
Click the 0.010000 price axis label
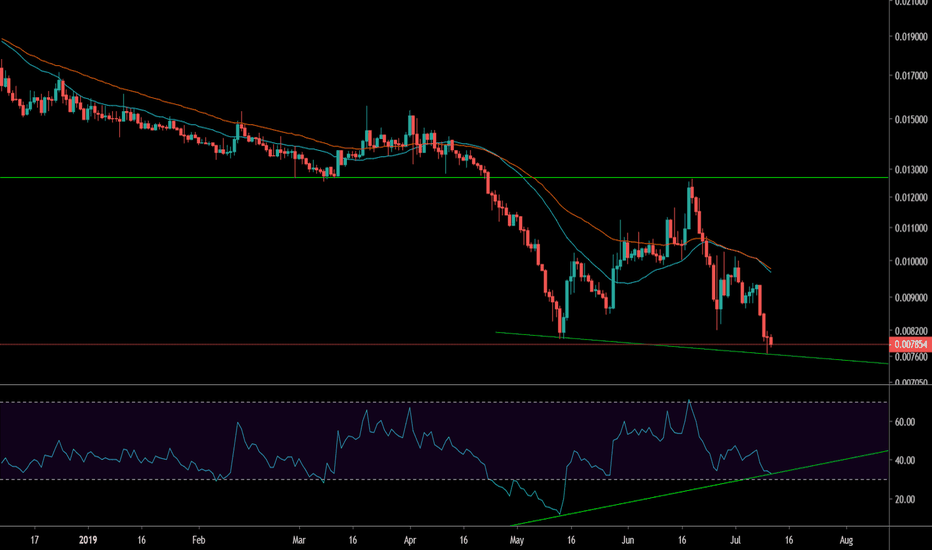[911, 262]
